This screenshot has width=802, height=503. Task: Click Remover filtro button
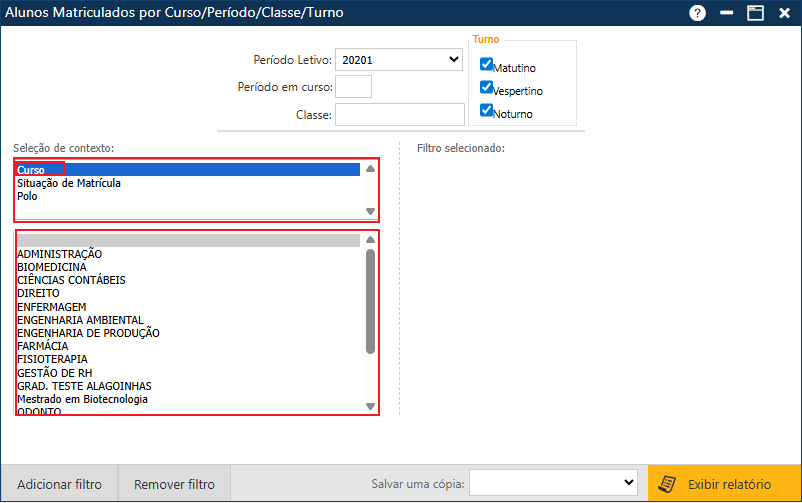(174, 484)
